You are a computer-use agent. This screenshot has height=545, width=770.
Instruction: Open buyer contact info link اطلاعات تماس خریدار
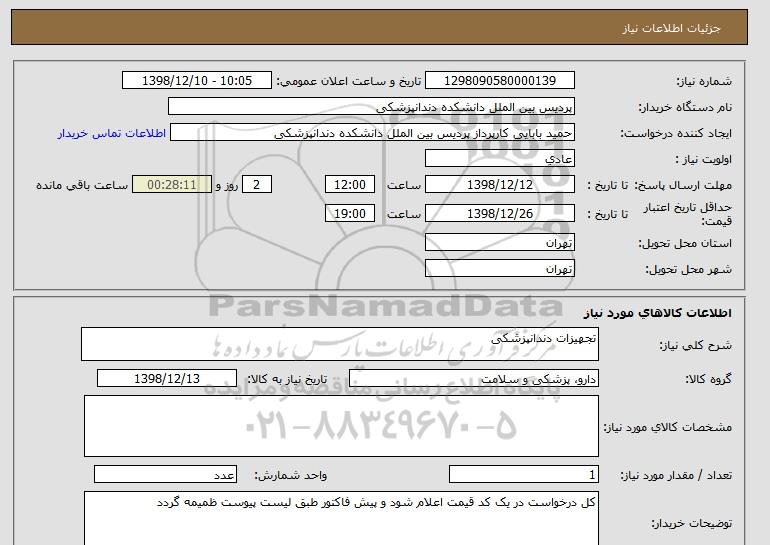coord(111,133)
